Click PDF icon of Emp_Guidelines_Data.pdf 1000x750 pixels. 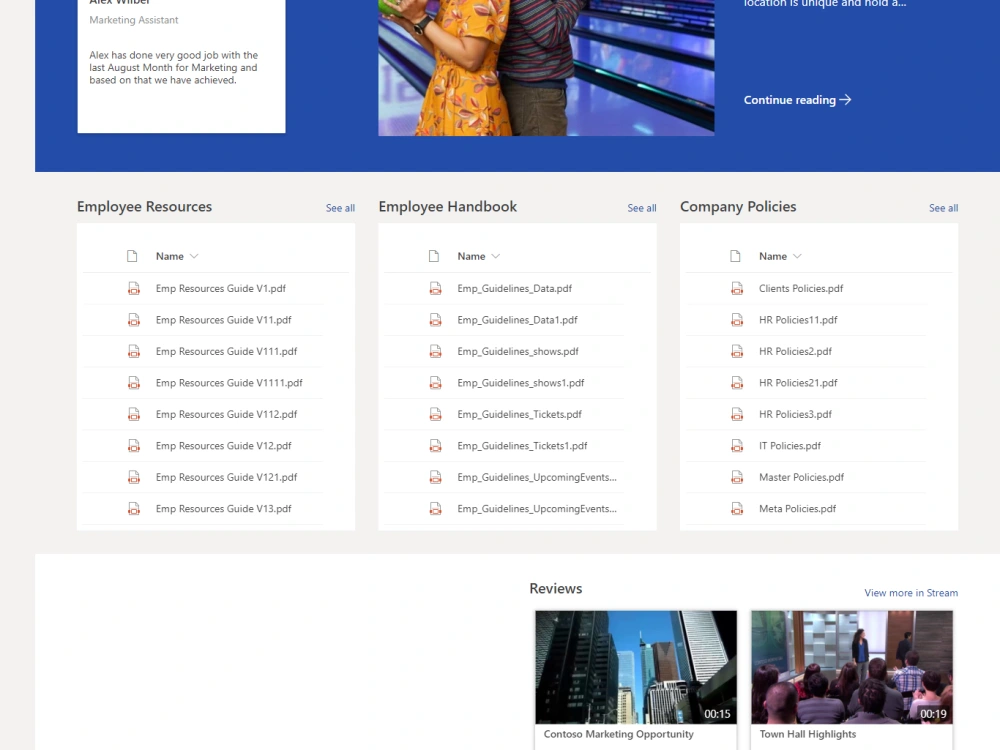(435, 288)
